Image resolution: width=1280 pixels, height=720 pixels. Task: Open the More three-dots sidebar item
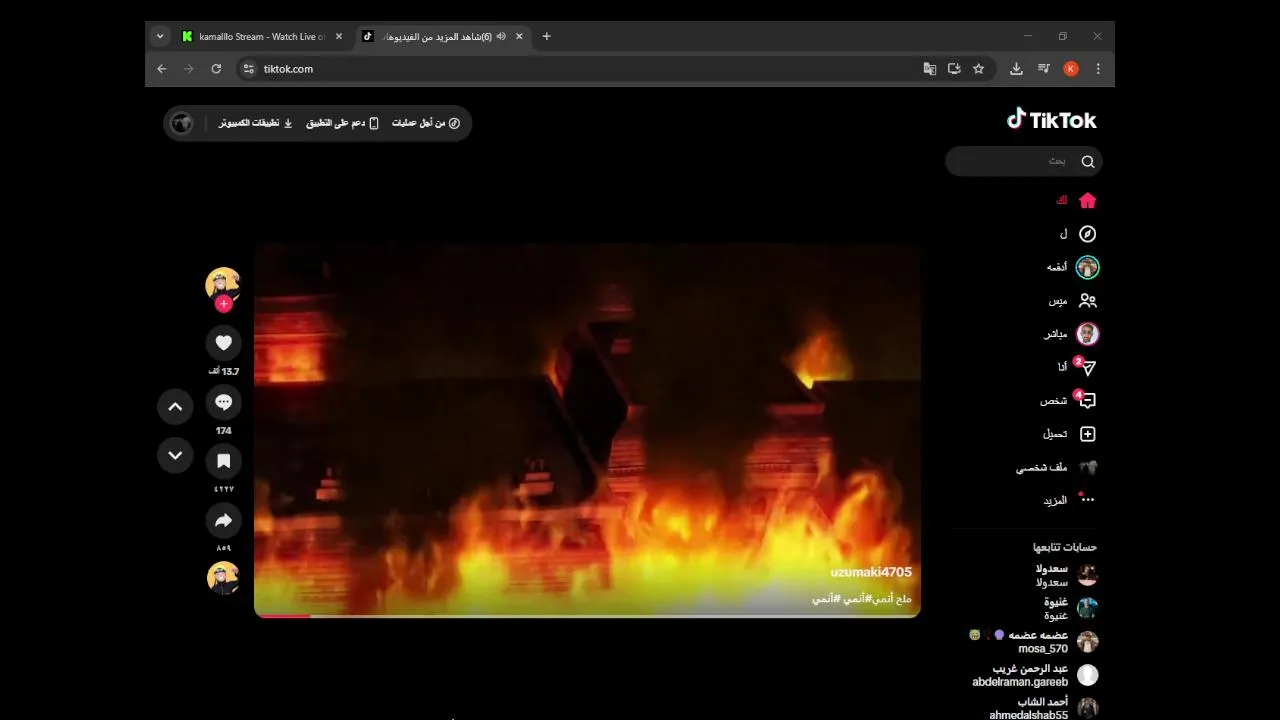[1088, 500]
